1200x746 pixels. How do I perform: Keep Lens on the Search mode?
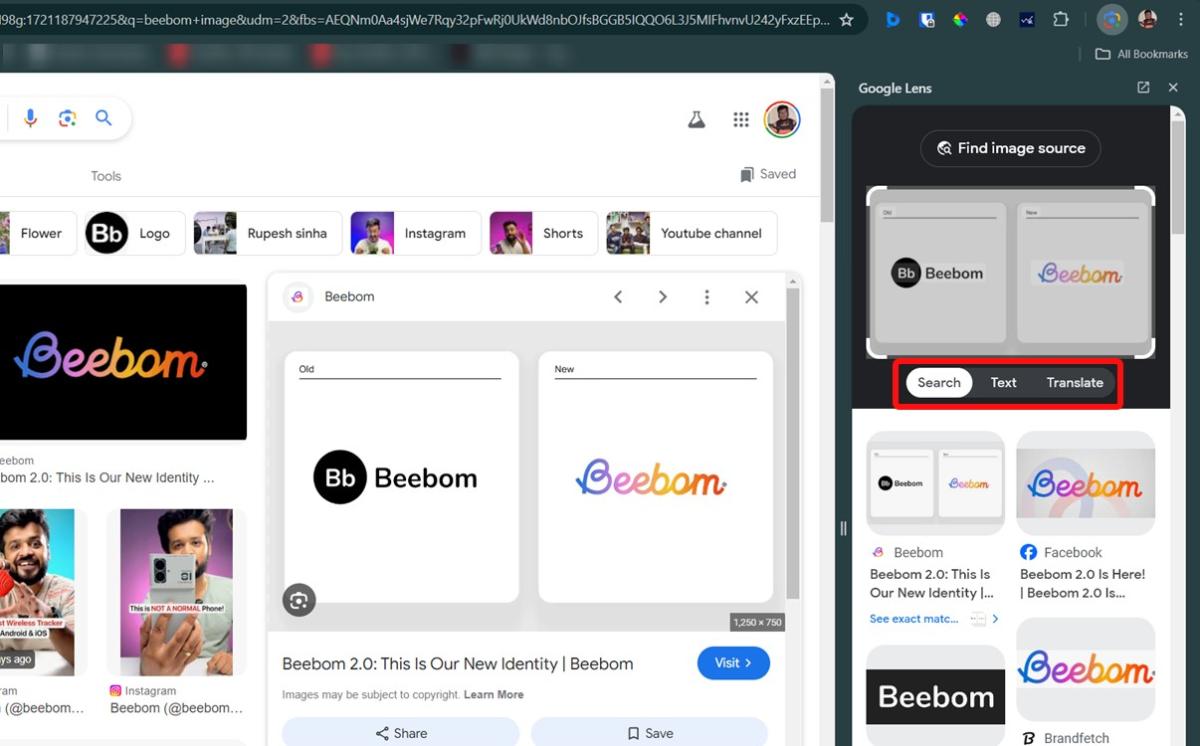tap(938, 382)
